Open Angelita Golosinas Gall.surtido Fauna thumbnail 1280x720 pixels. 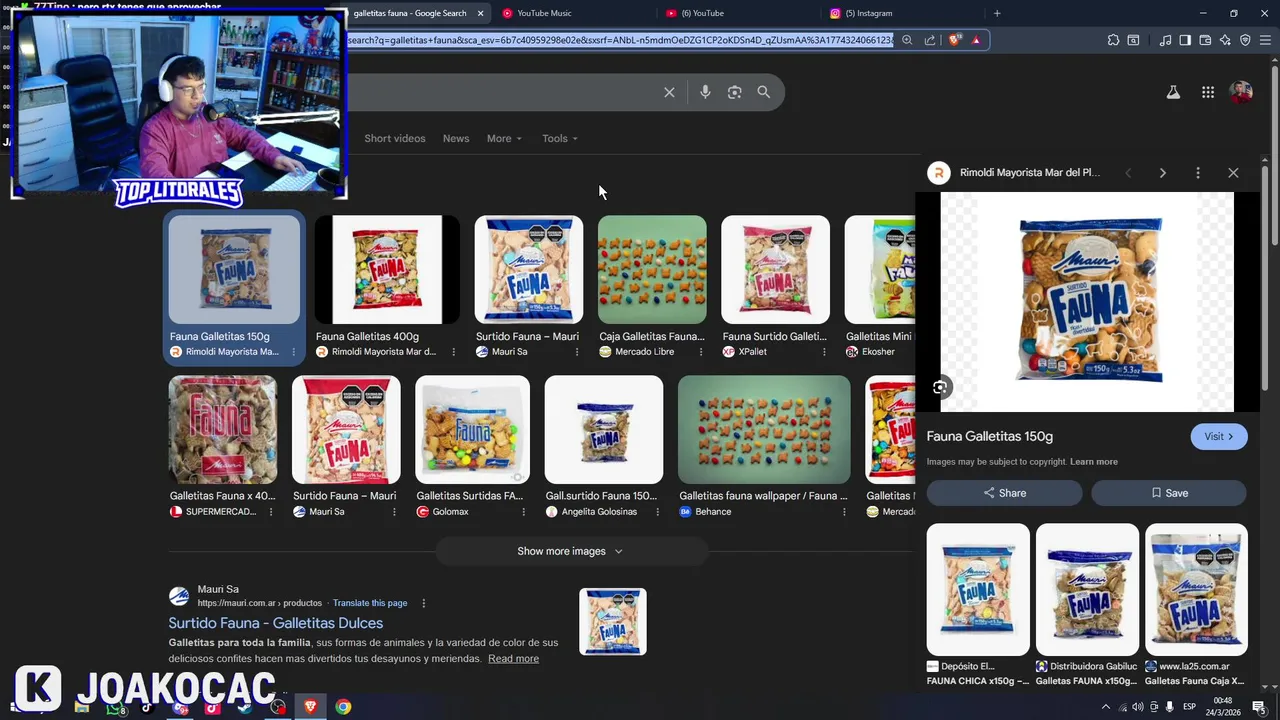coord(604,430)
